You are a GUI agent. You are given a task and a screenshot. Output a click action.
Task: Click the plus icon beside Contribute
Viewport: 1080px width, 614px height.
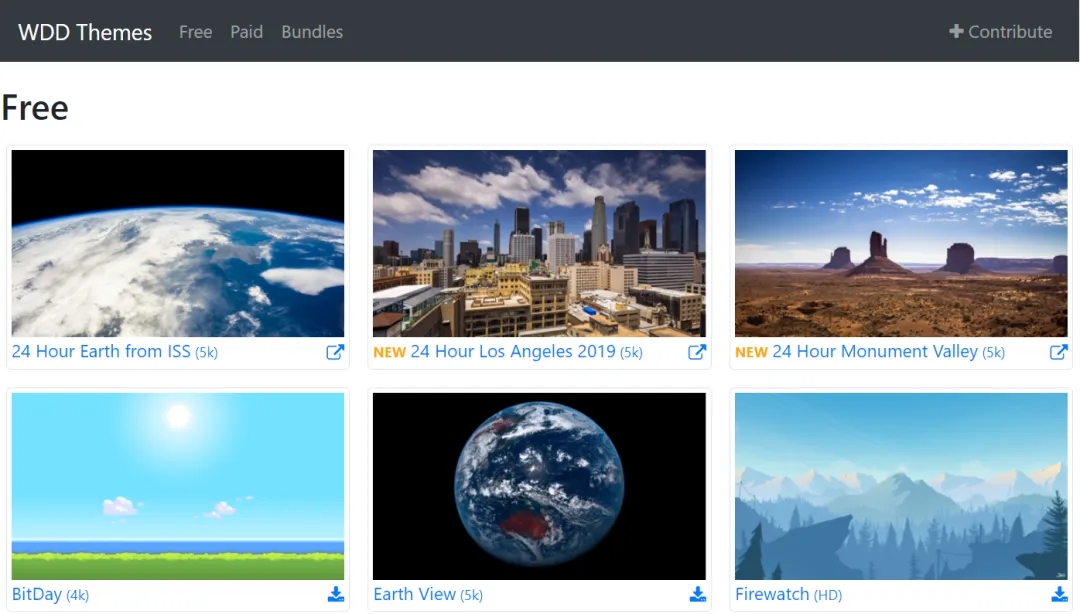point(956,32)
